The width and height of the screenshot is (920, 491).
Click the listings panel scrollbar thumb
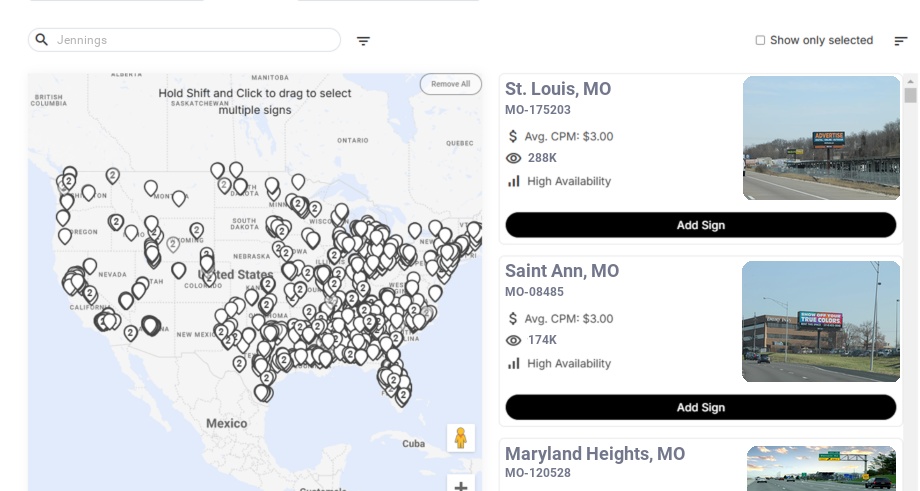(x=910, y=95)
